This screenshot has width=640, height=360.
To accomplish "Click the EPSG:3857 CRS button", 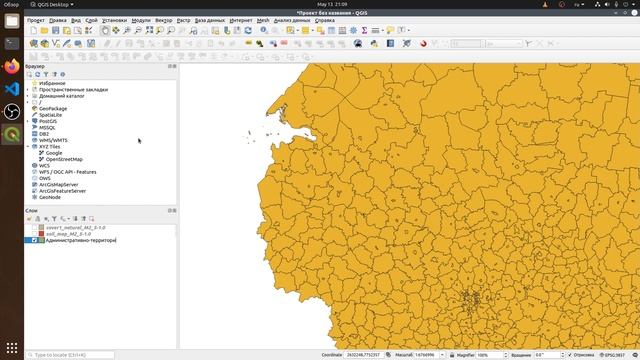I will click(613, 355).
